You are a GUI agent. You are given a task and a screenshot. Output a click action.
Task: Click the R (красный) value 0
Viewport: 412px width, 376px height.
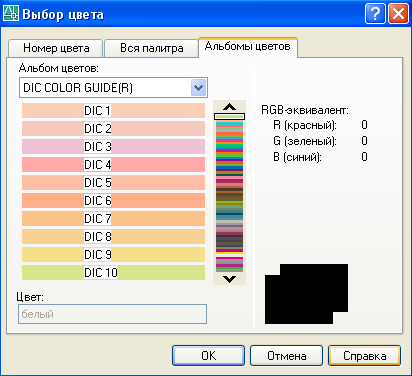[x=364, y=125]
